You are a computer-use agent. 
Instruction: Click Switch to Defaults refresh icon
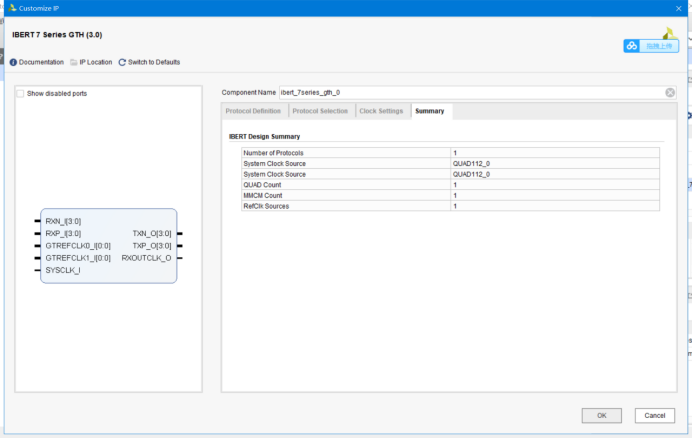click(x=122, y=62)
